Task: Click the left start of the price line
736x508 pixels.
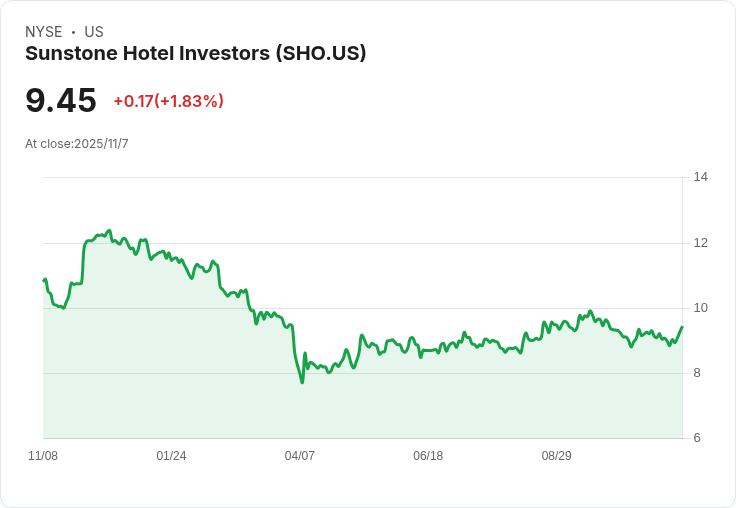Action: [x=44, y=280]
